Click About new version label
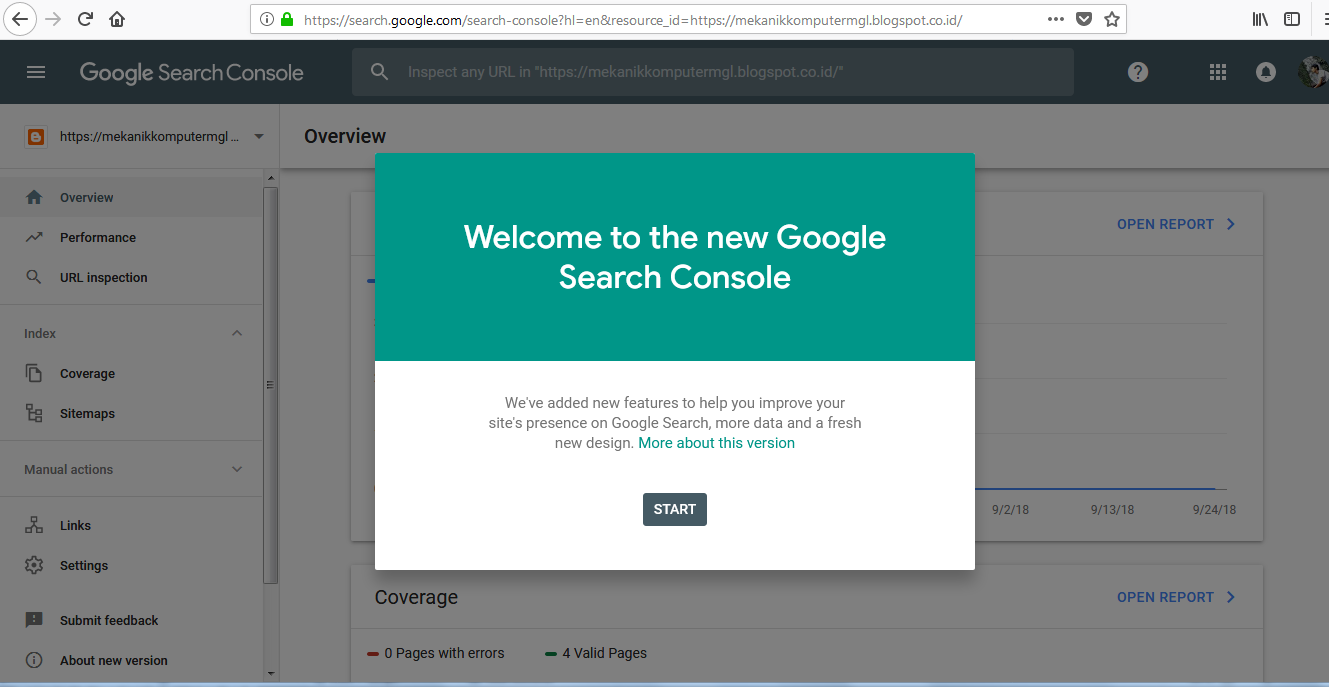Viewport: 1329px width, 687px height. [114, 660]
